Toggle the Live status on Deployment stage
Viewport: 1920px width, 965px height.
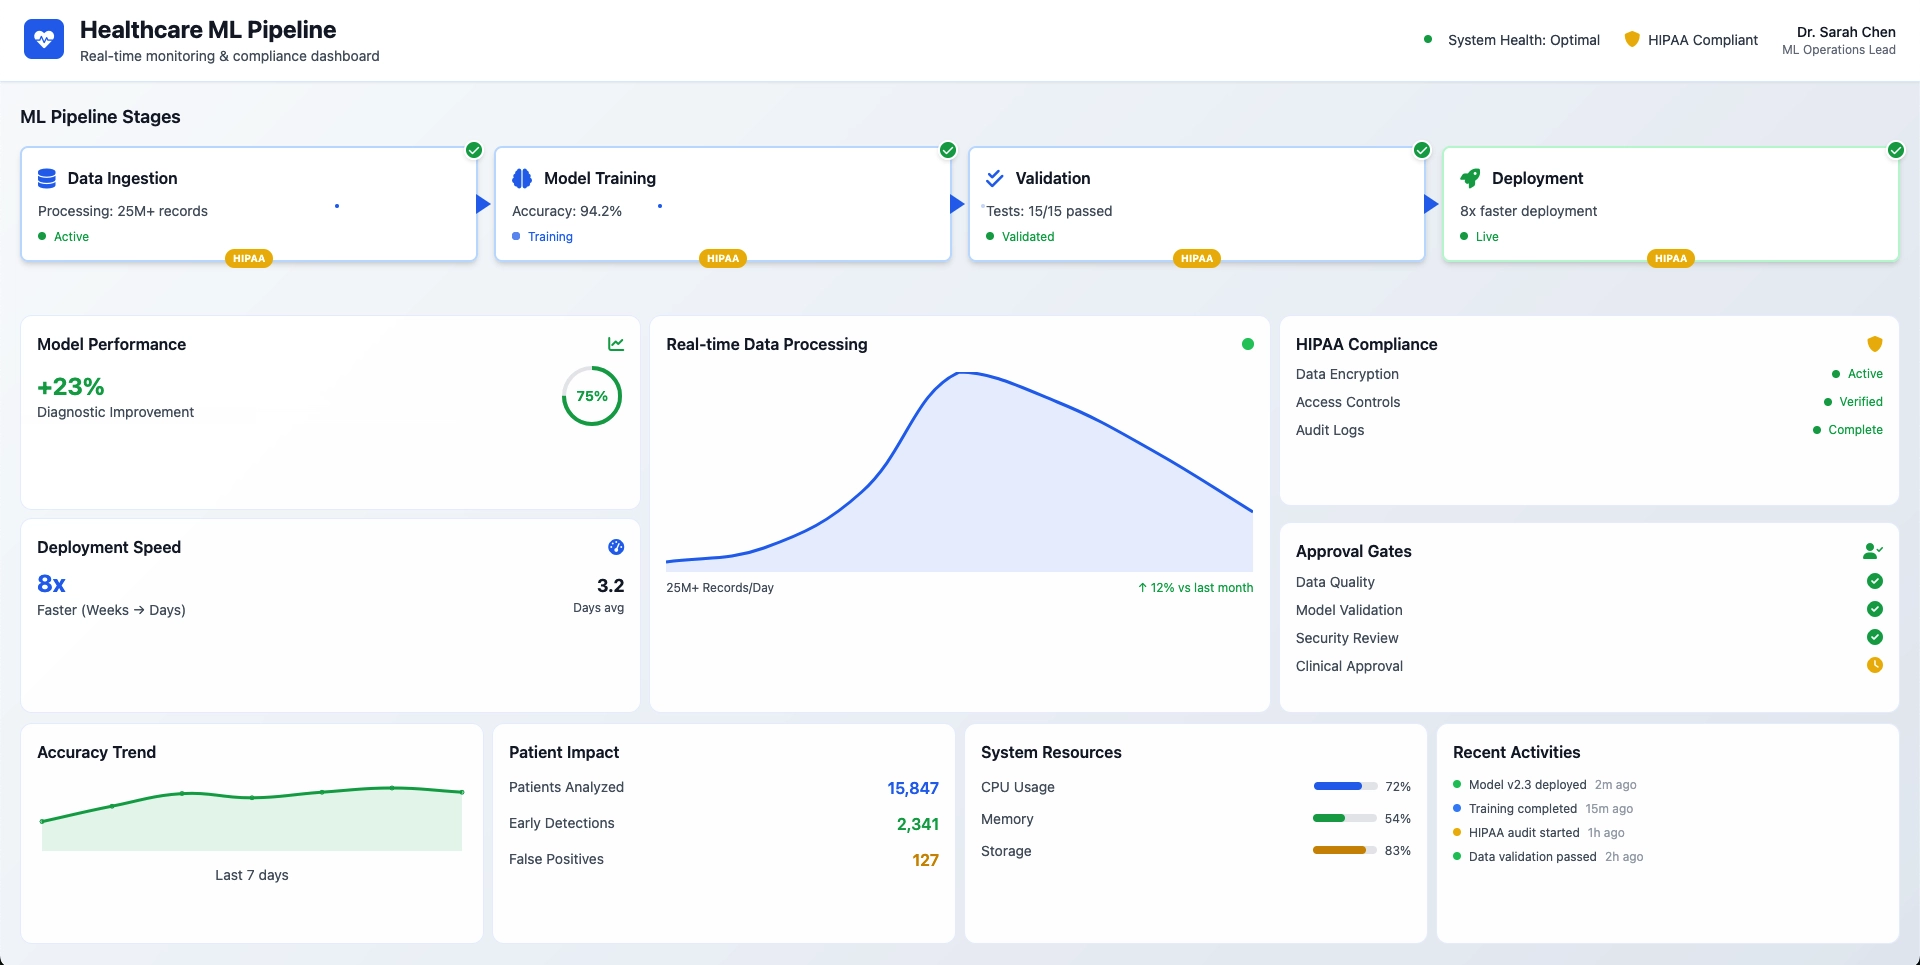1466,237
